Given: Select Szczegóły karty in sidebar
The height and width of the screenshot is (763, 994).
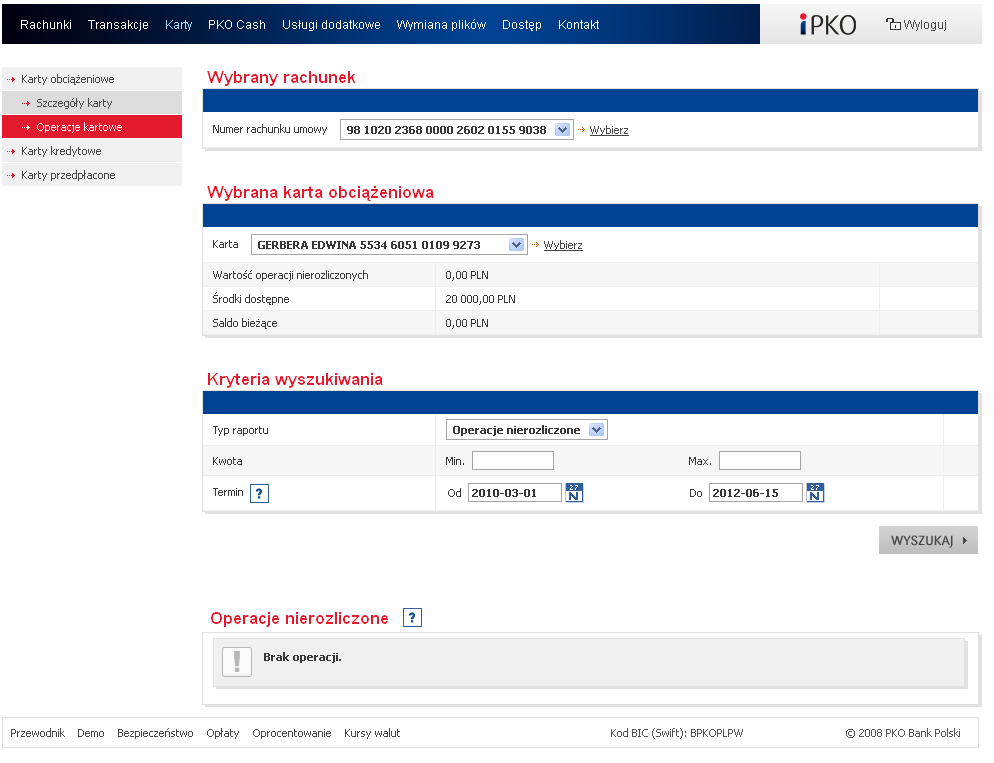Looking at the screenshot, I should pyautogui.click(x=92, y=103).
